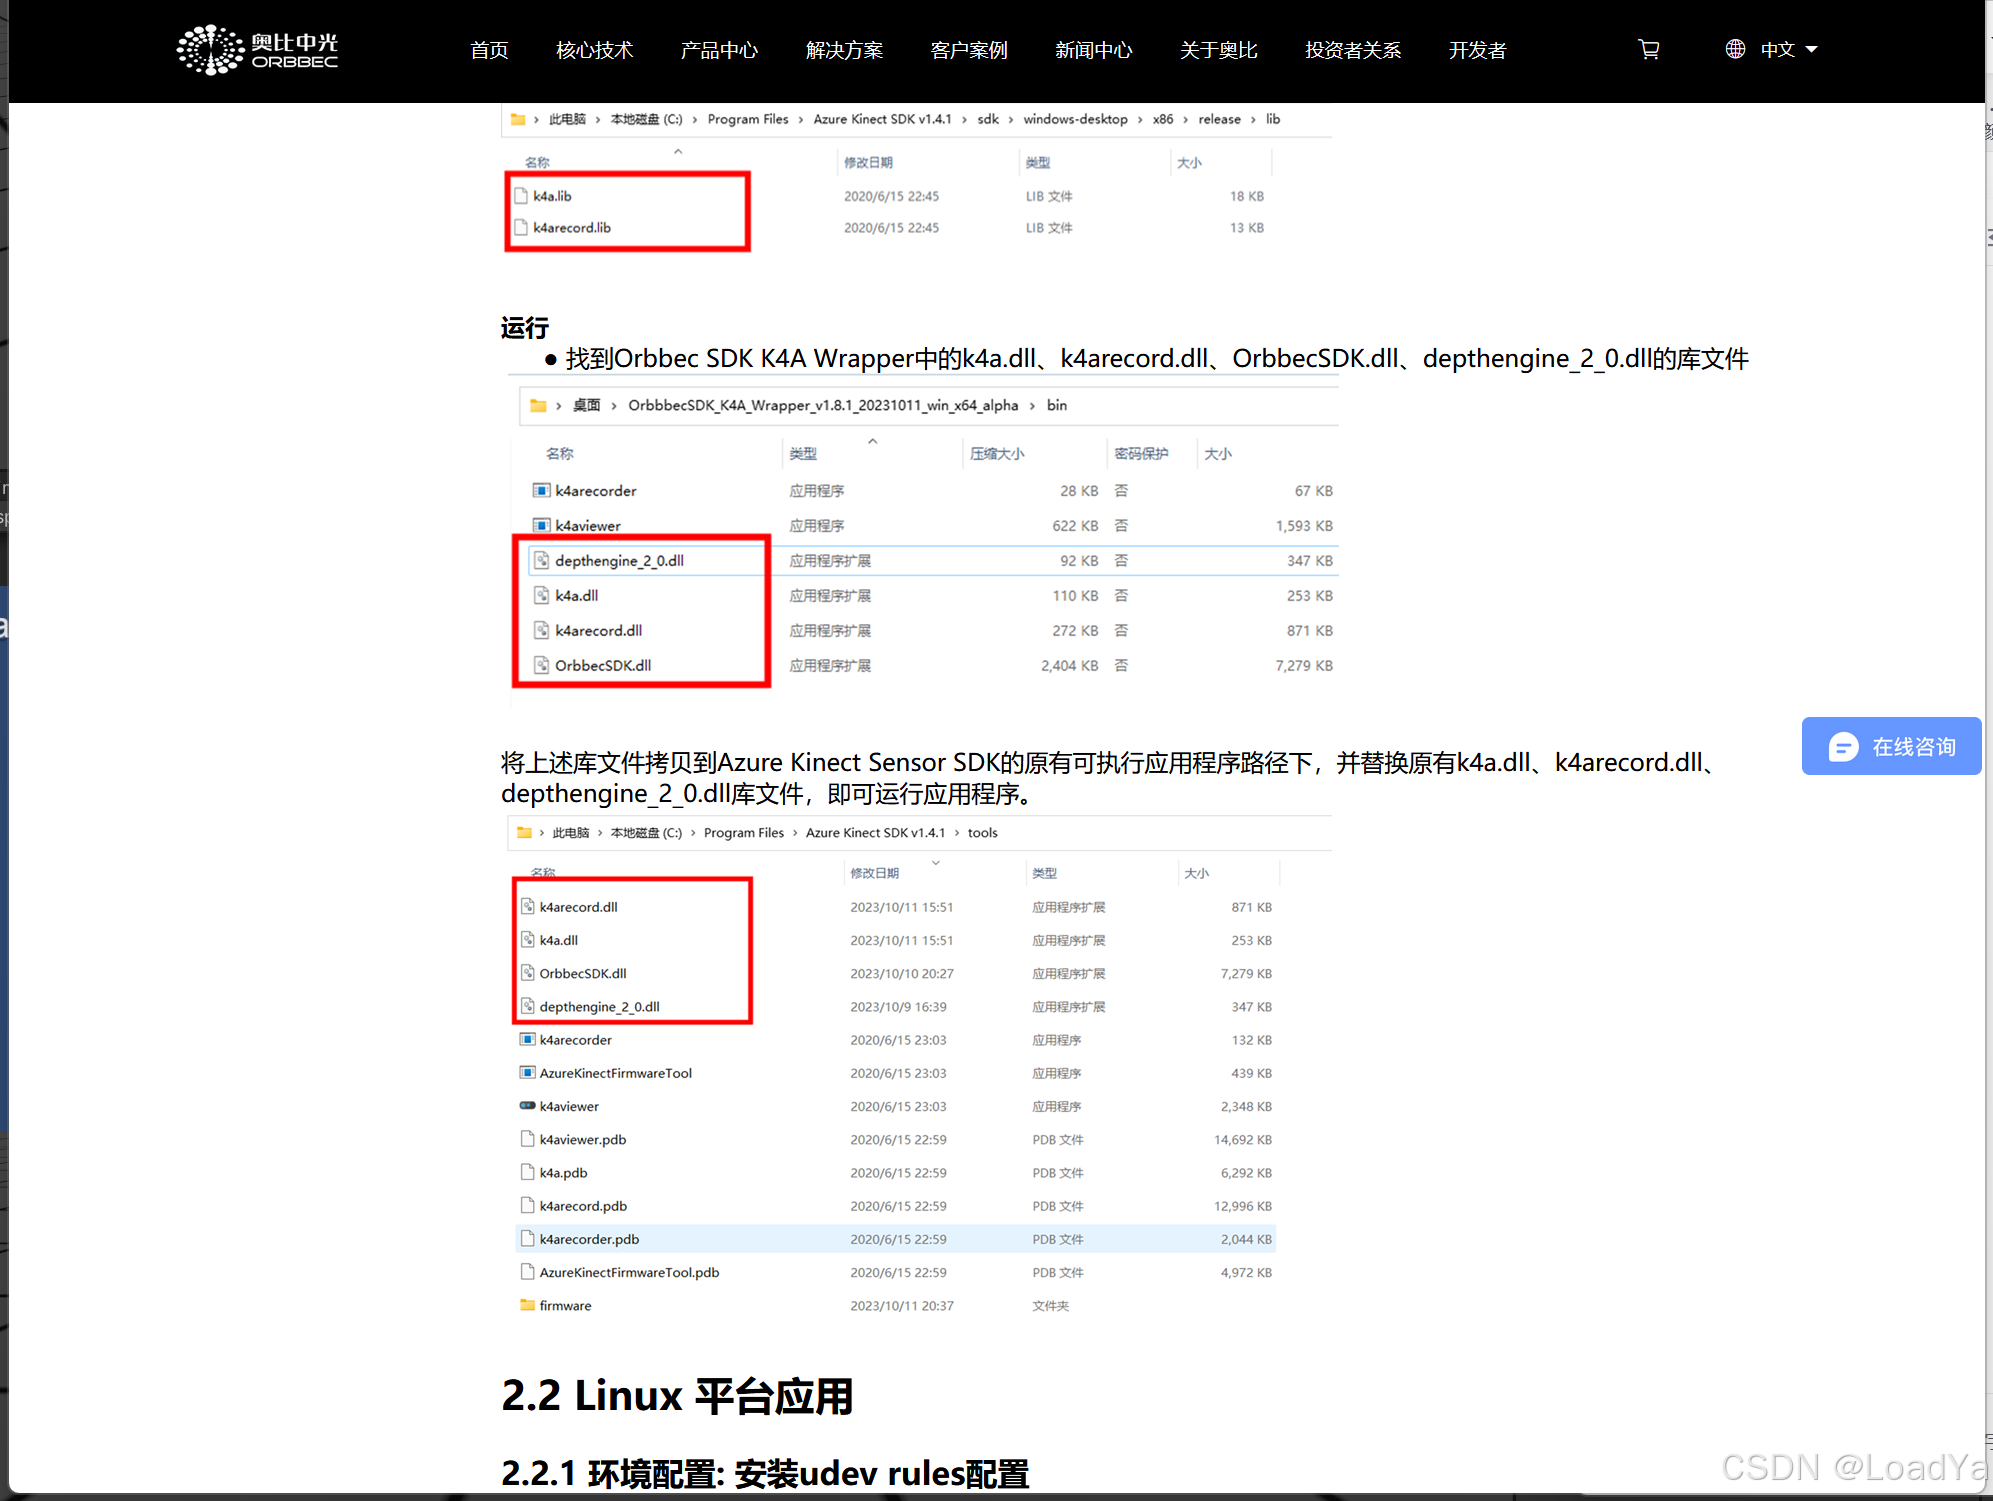Click the 在线咨询 button
1993x1501 pixels.
tap(1912, 747)
